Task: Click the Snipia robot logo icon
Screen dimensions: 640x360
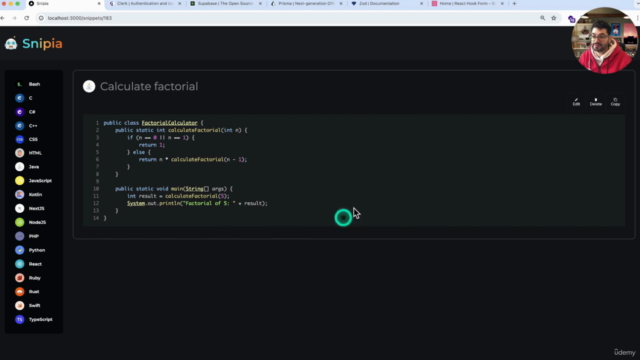Action: coord(11,43)
